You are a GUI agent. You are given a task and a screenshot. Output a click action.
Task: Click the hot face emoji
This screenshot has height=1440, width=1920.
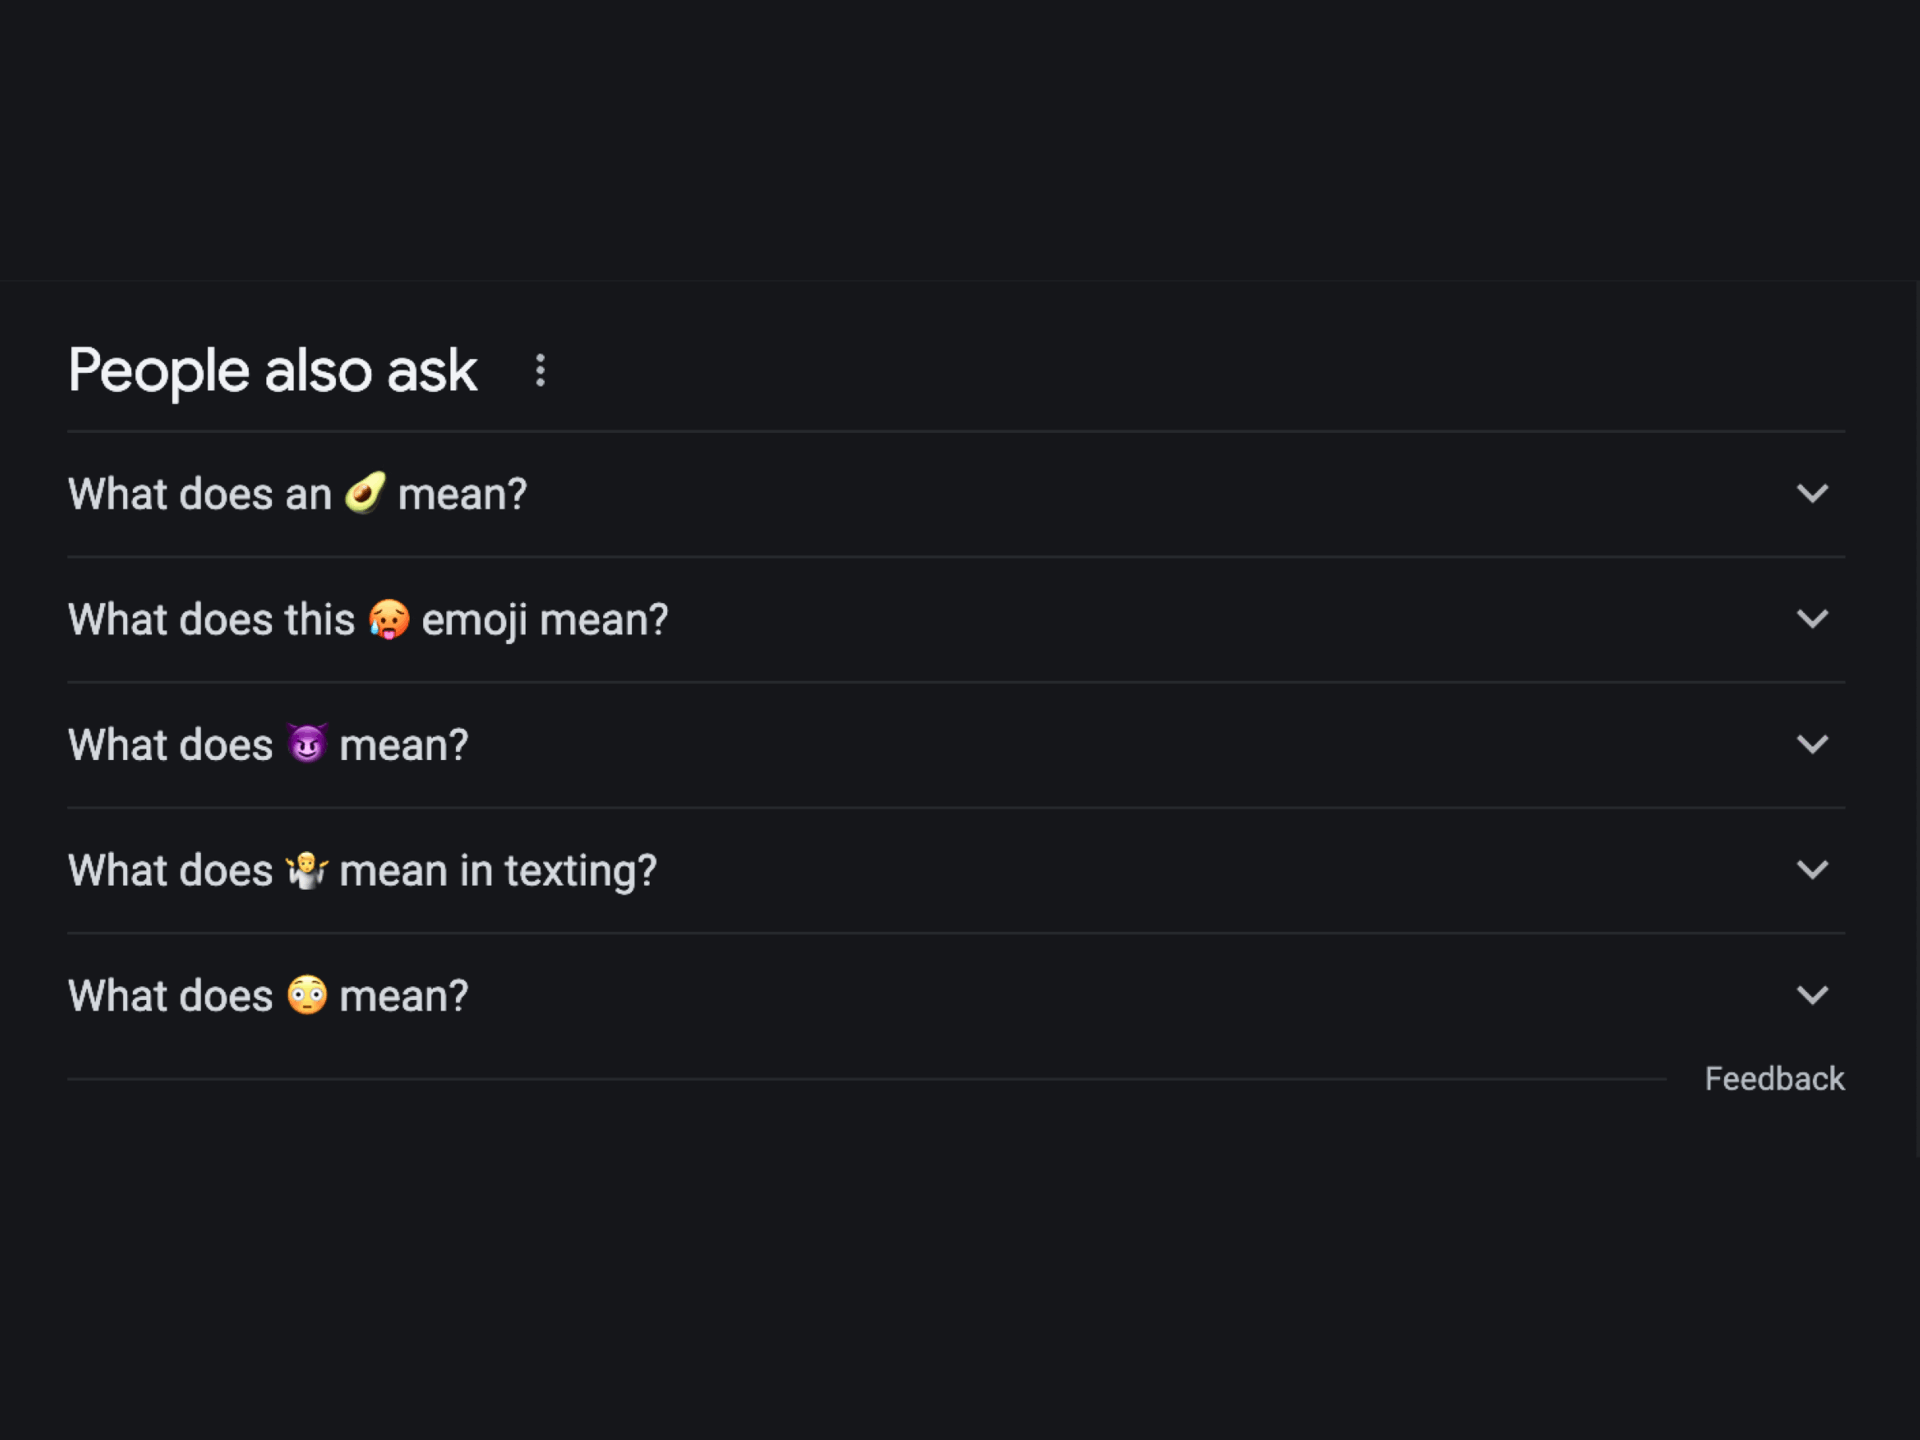(389, 619)
